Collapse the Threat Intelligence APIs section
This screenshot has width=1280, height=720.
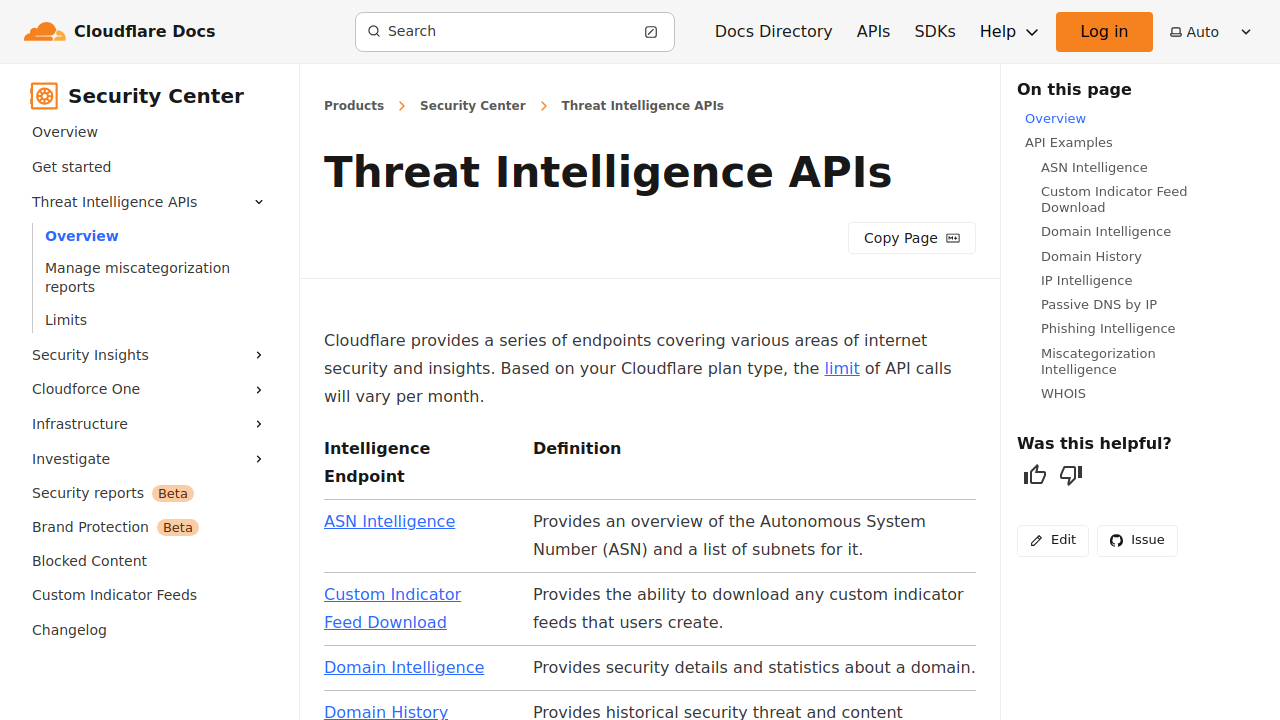pyautogui.click(x=259, y=202)
